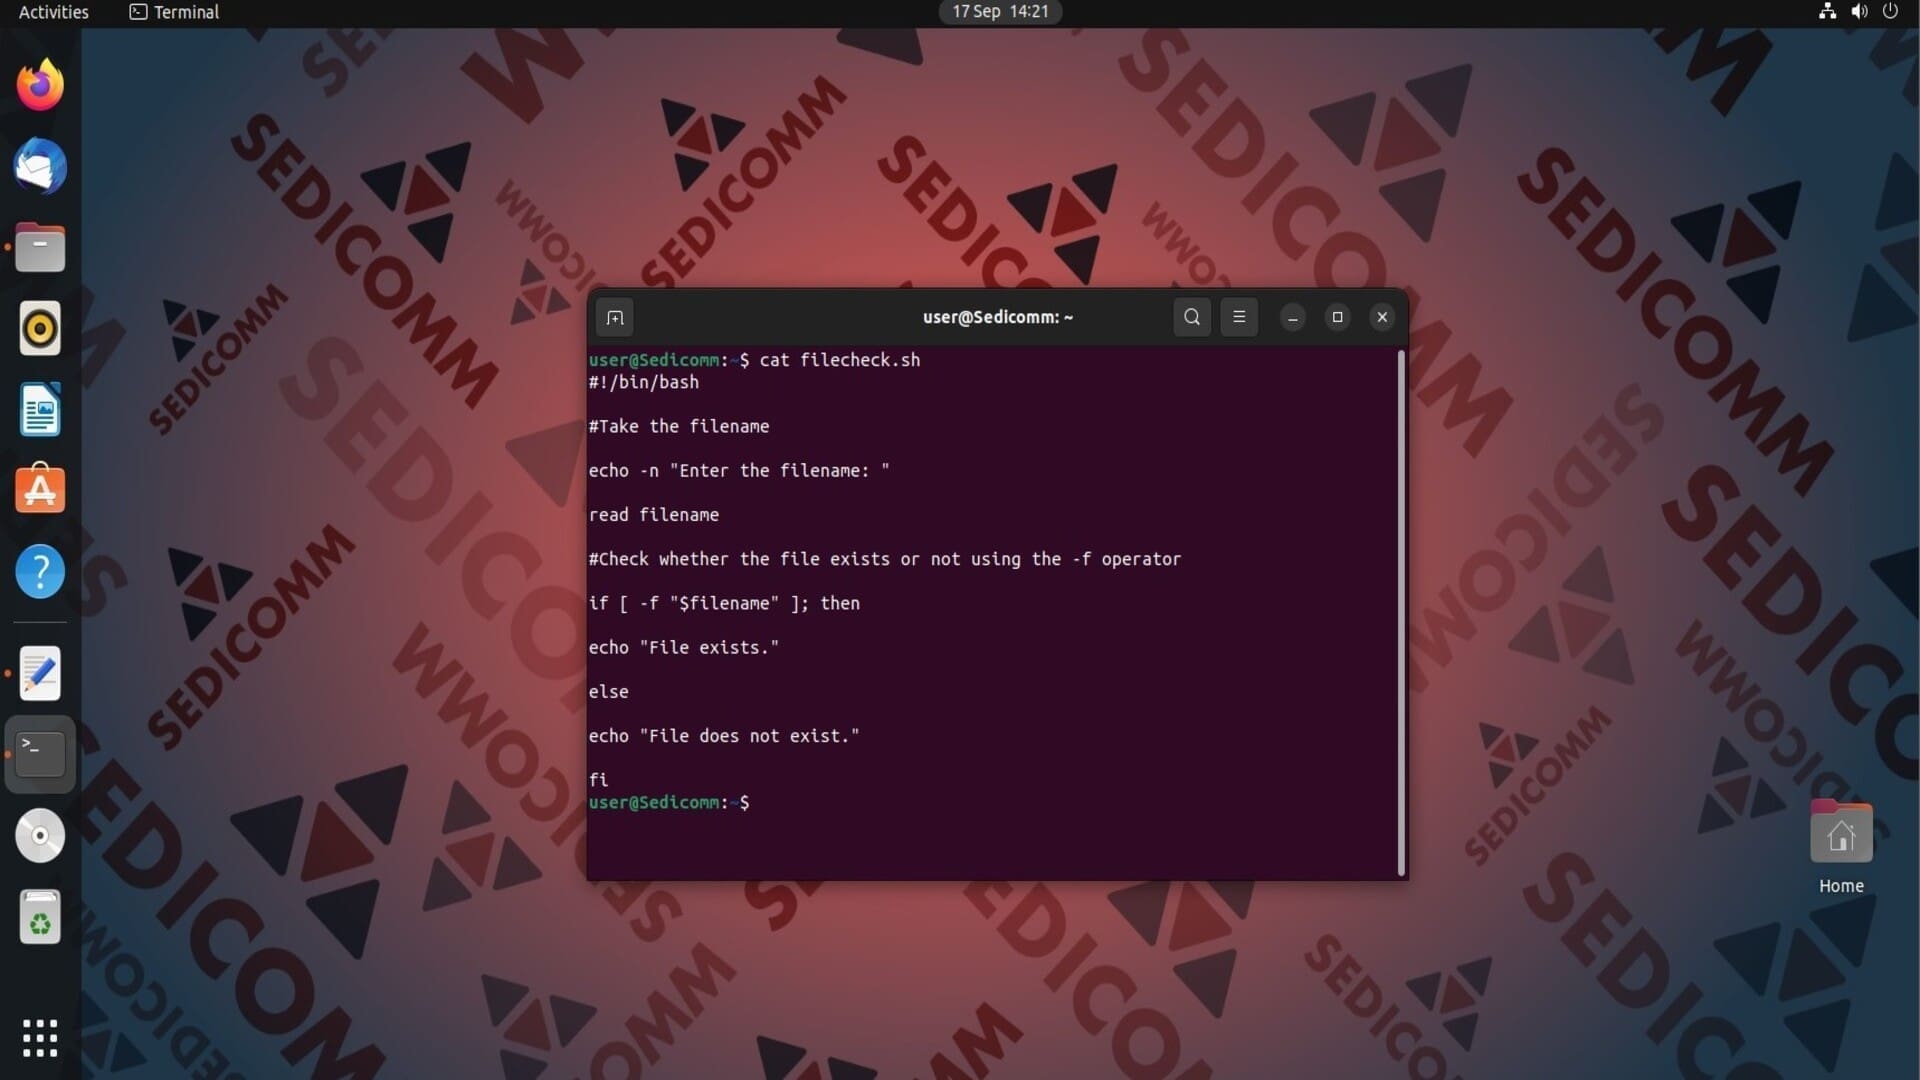Open LibreOffice Writer from the dock
This screenshot has width=1920, height=1080.
[40, 409]
